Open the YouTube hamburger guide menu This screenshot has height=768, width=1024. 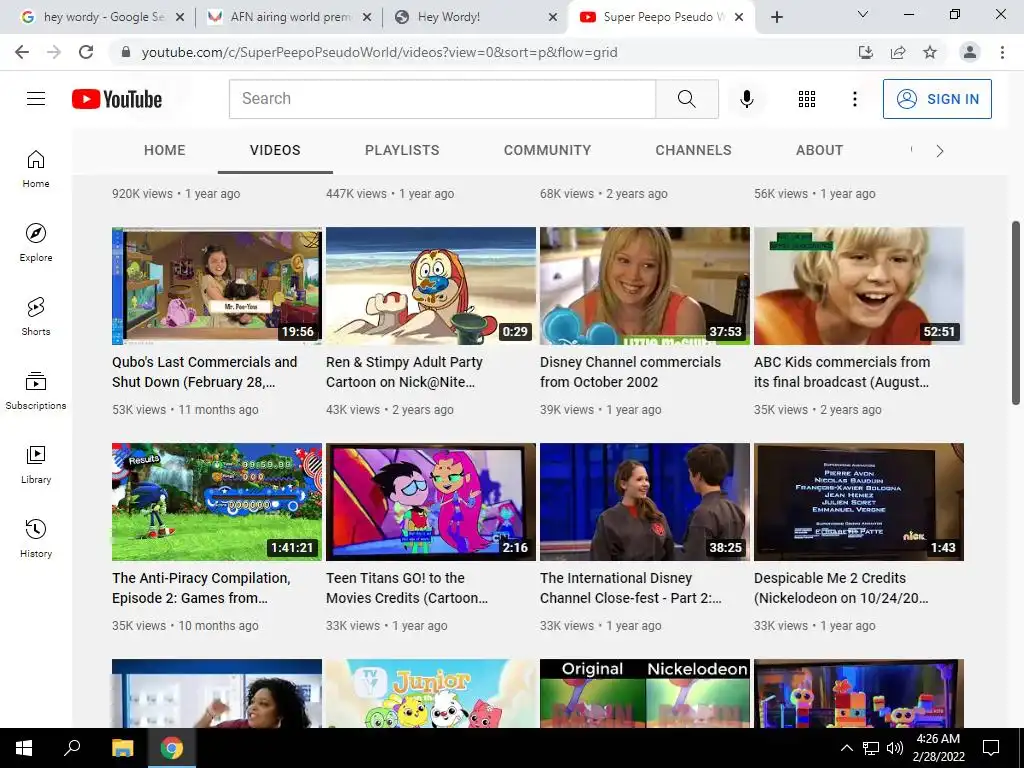(36, 99)
